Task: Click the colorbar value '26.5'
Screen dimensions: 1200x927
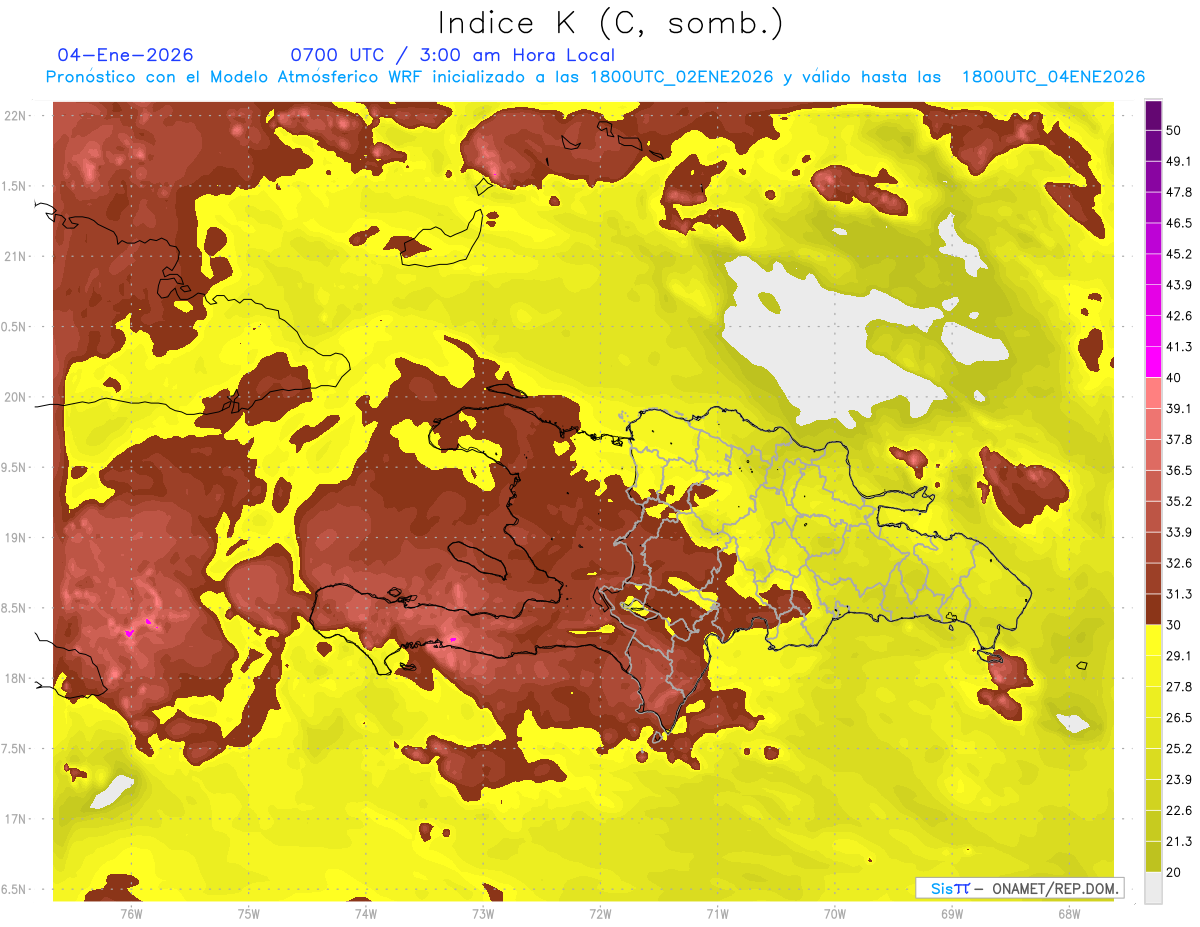Action: (1179, 717)
